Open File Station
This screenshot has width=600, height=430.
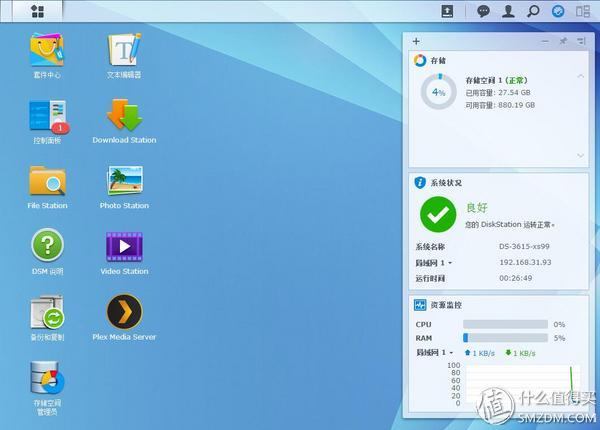47,181
